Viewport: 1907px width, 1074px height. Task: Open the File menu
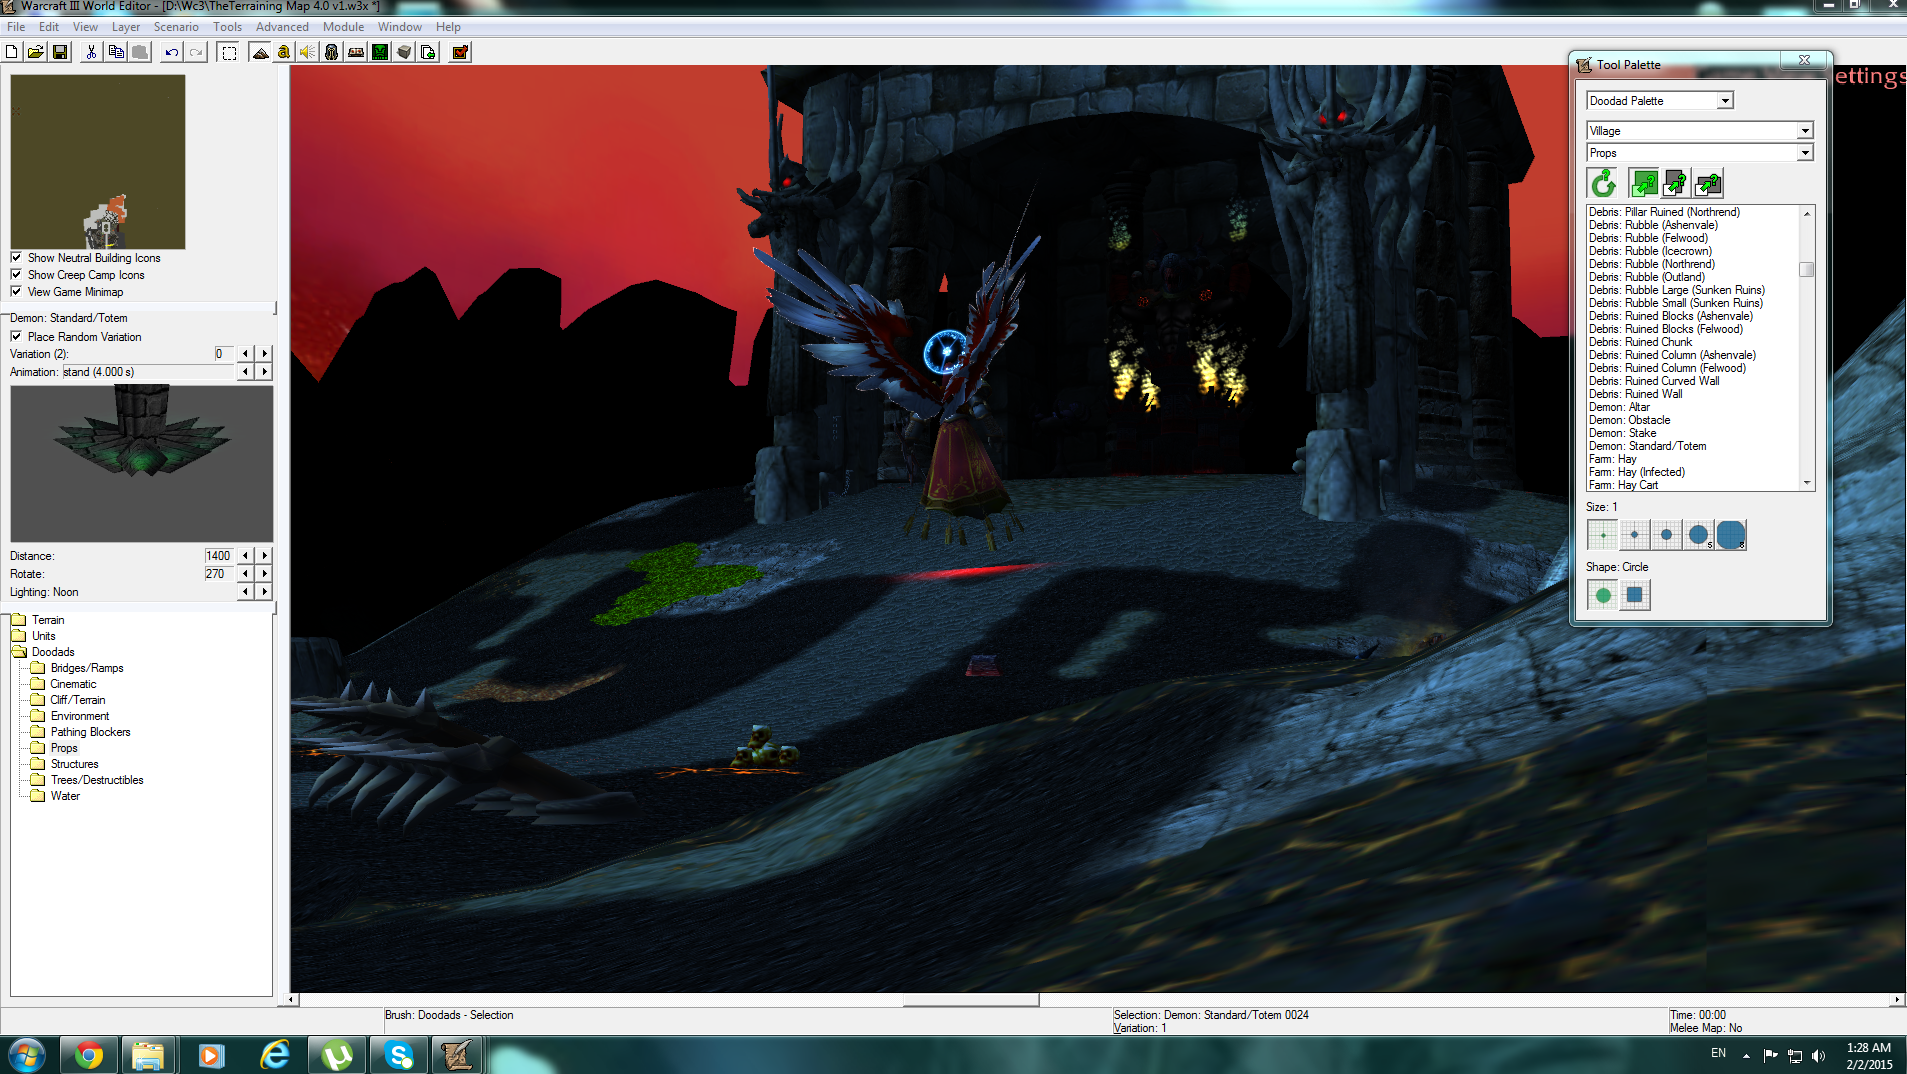[x=16, y=27]
